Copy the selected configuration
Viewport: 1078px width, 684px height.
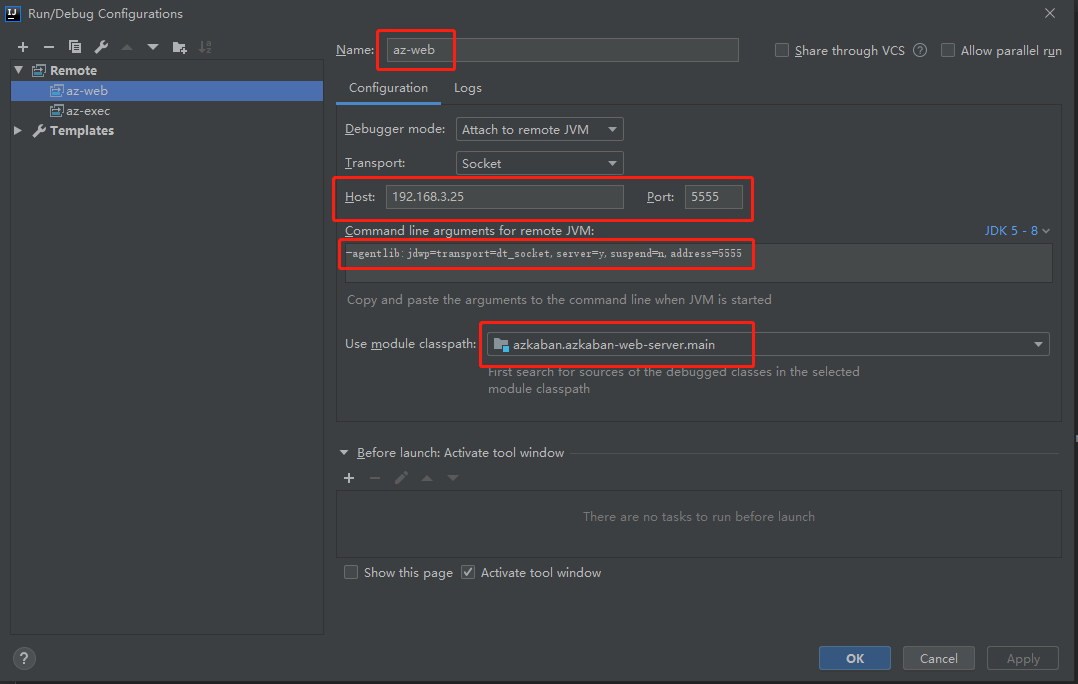click(x=75, y=47)
